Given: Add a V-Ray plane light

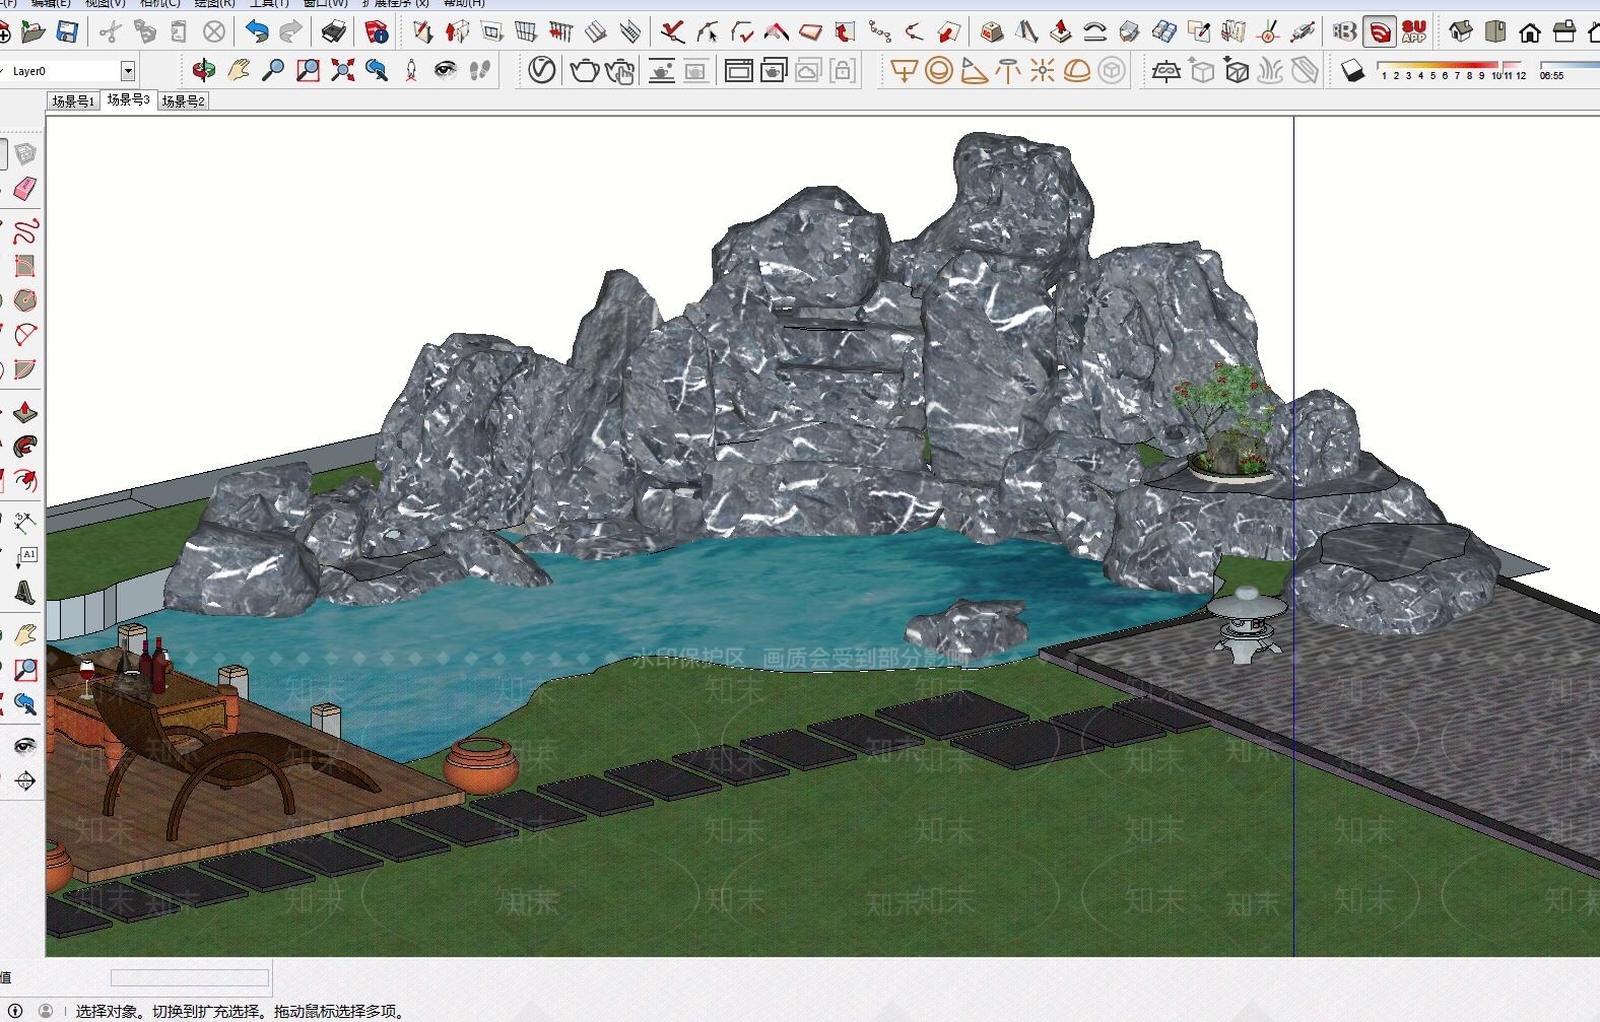Looking at the screenshot, I should coord(903,70).
